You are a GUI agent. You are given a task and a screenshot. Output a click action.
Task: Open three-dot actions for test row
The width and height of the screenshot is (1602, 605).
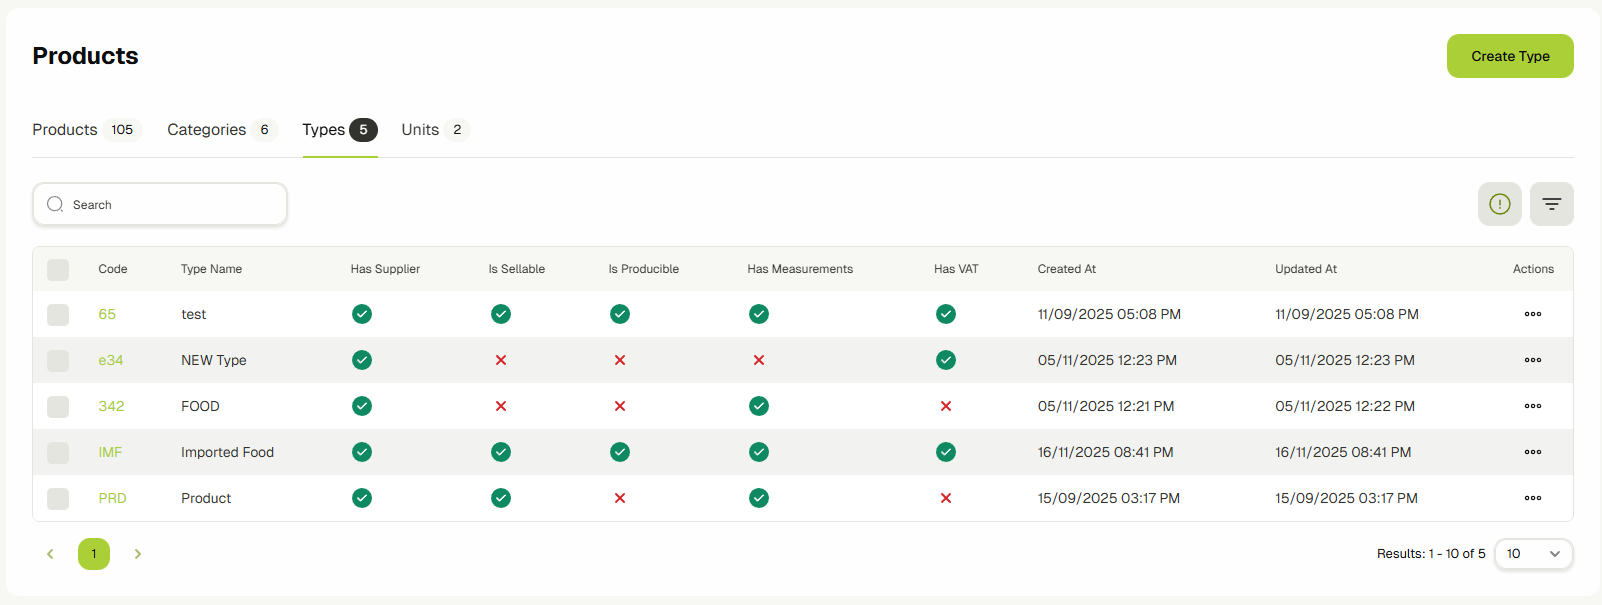click(1532, 314)
